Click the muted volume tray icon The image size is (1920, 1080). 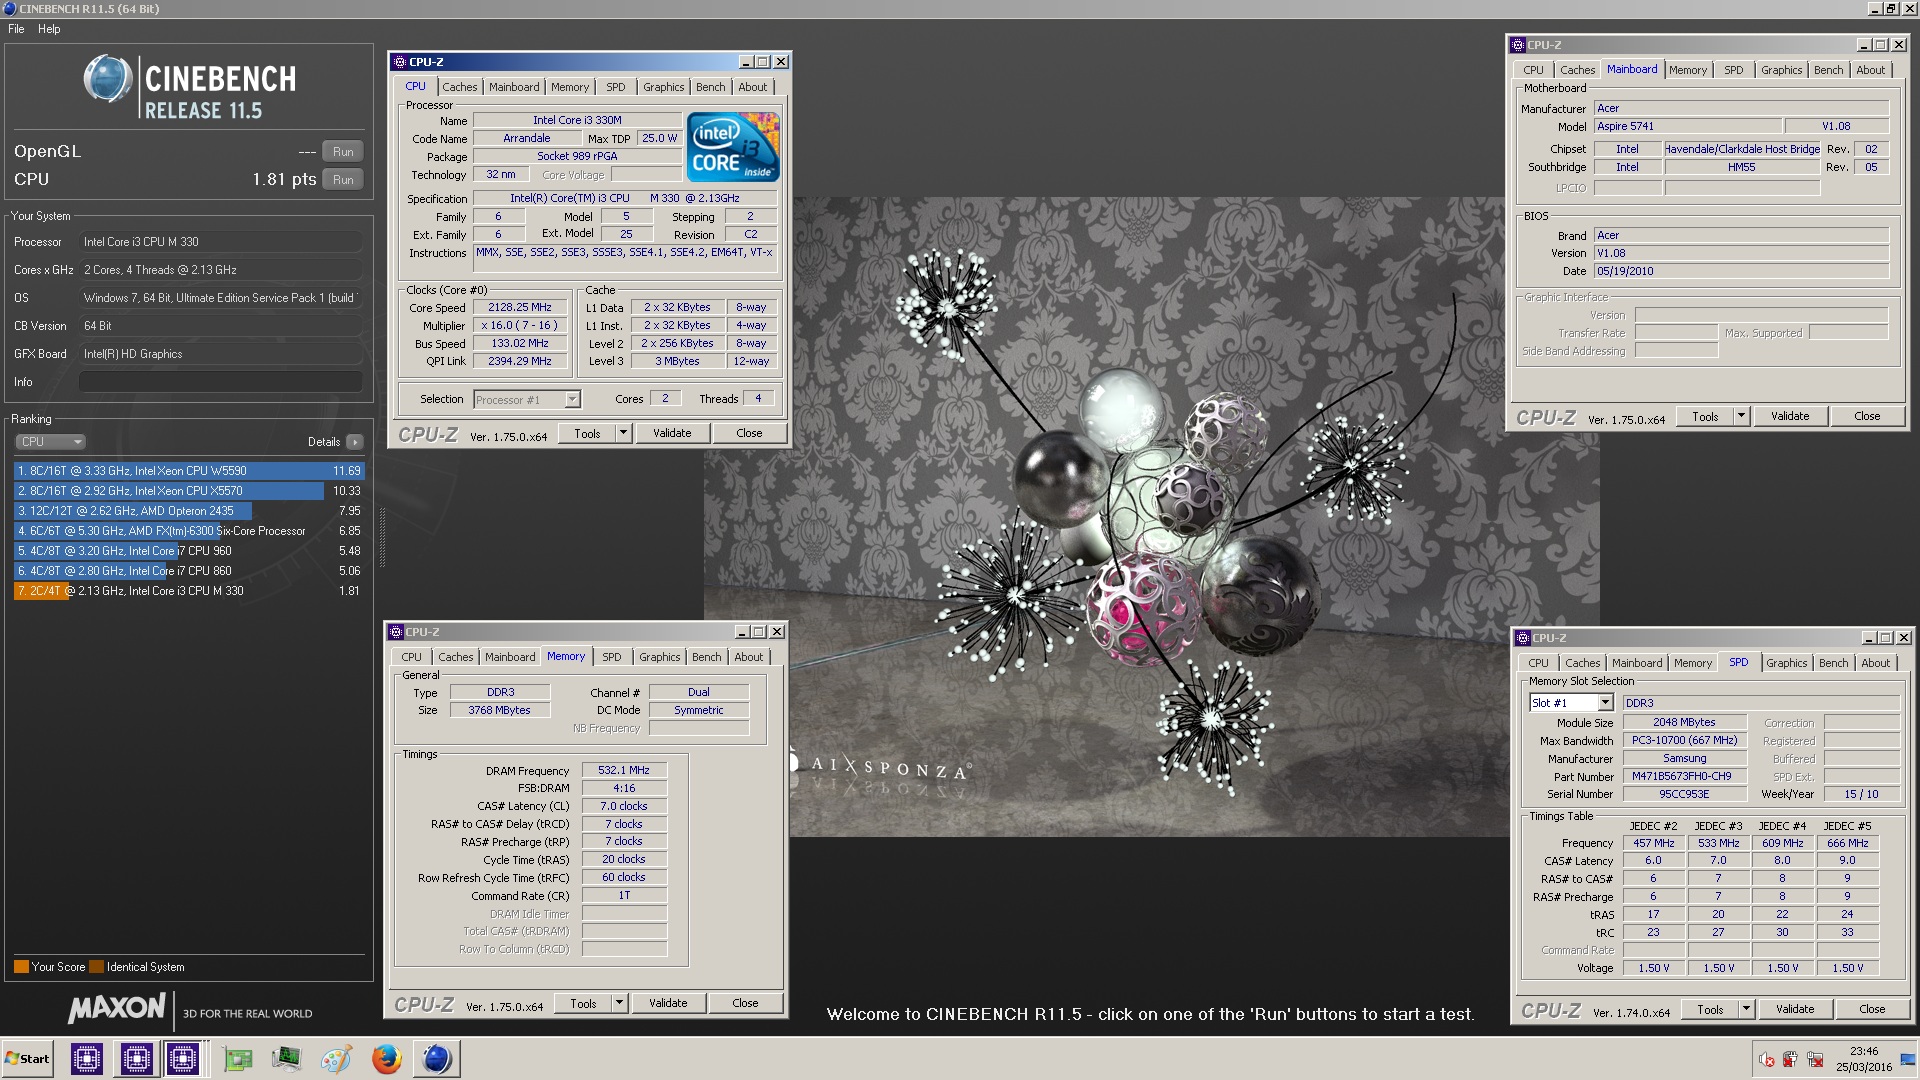tap(1767, 1060)
